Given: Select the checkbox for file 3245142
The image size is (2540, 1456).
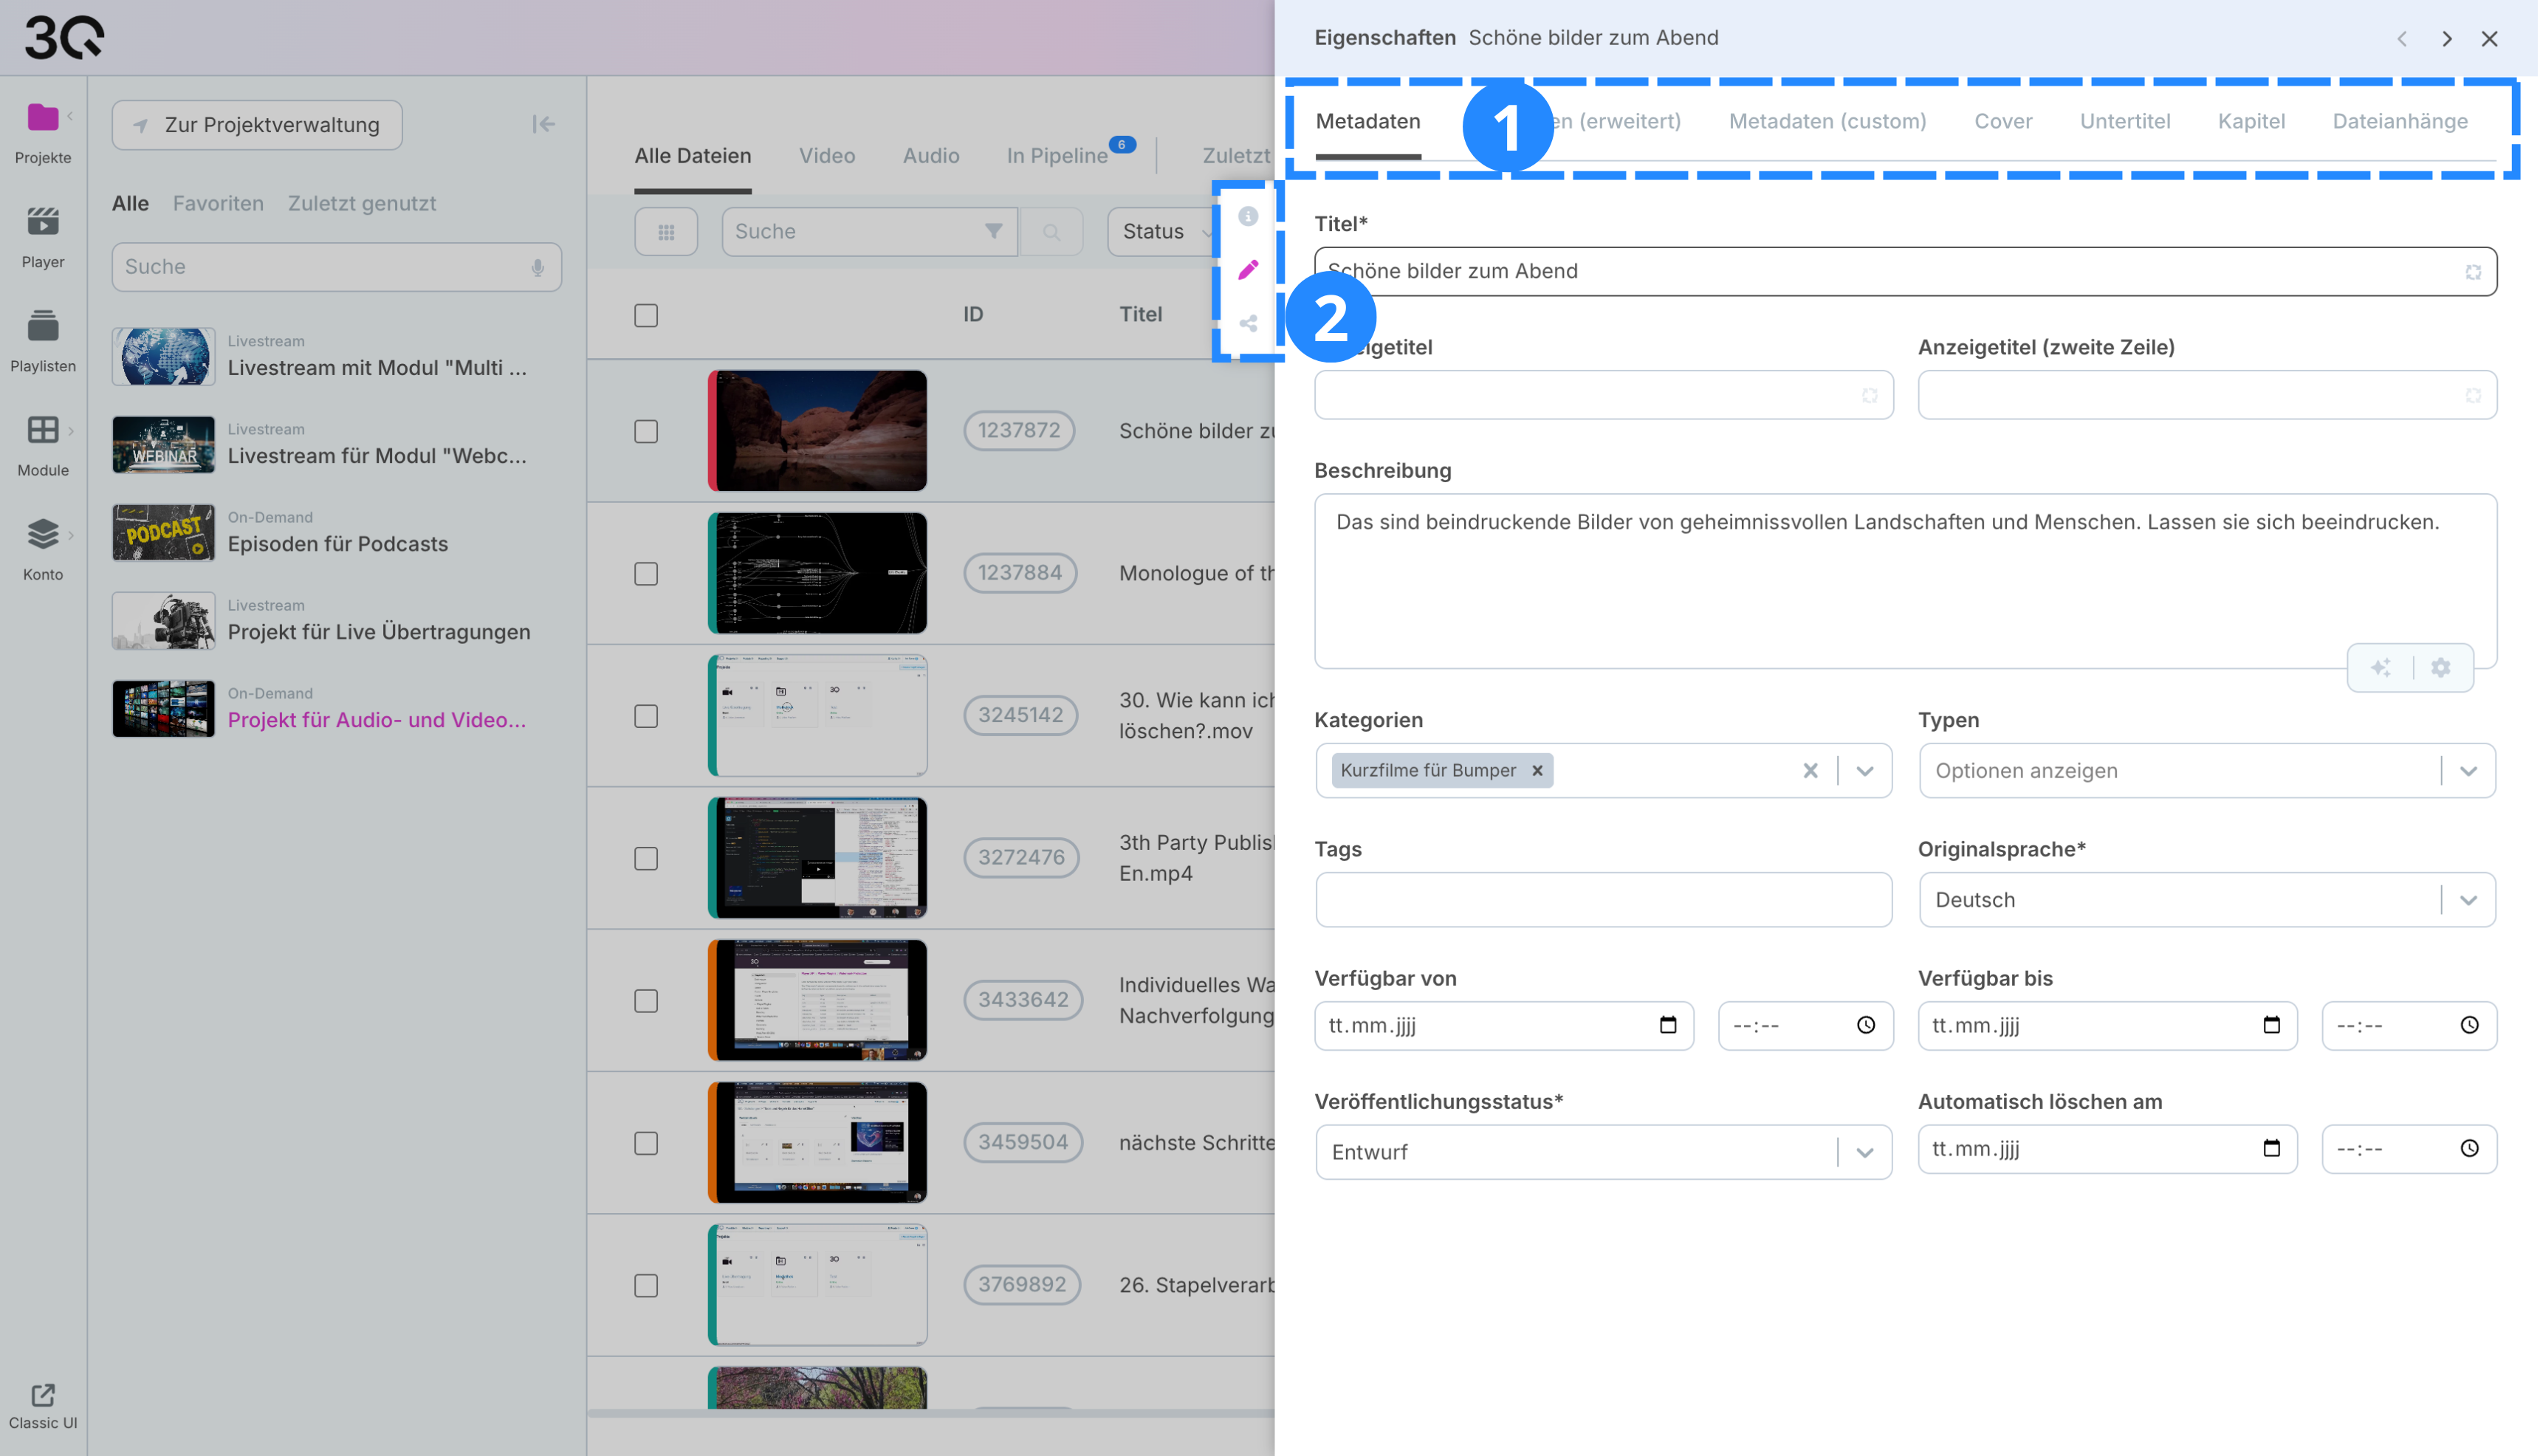Looking at the screenshot, I should pos(646,716).
